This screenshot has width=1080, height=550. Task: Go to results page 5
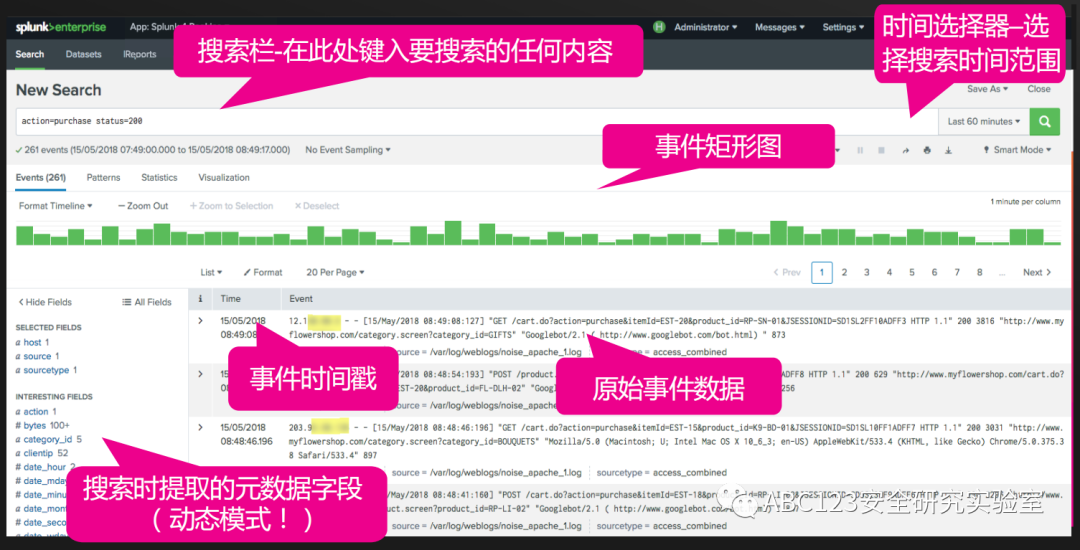coord(911,273)
